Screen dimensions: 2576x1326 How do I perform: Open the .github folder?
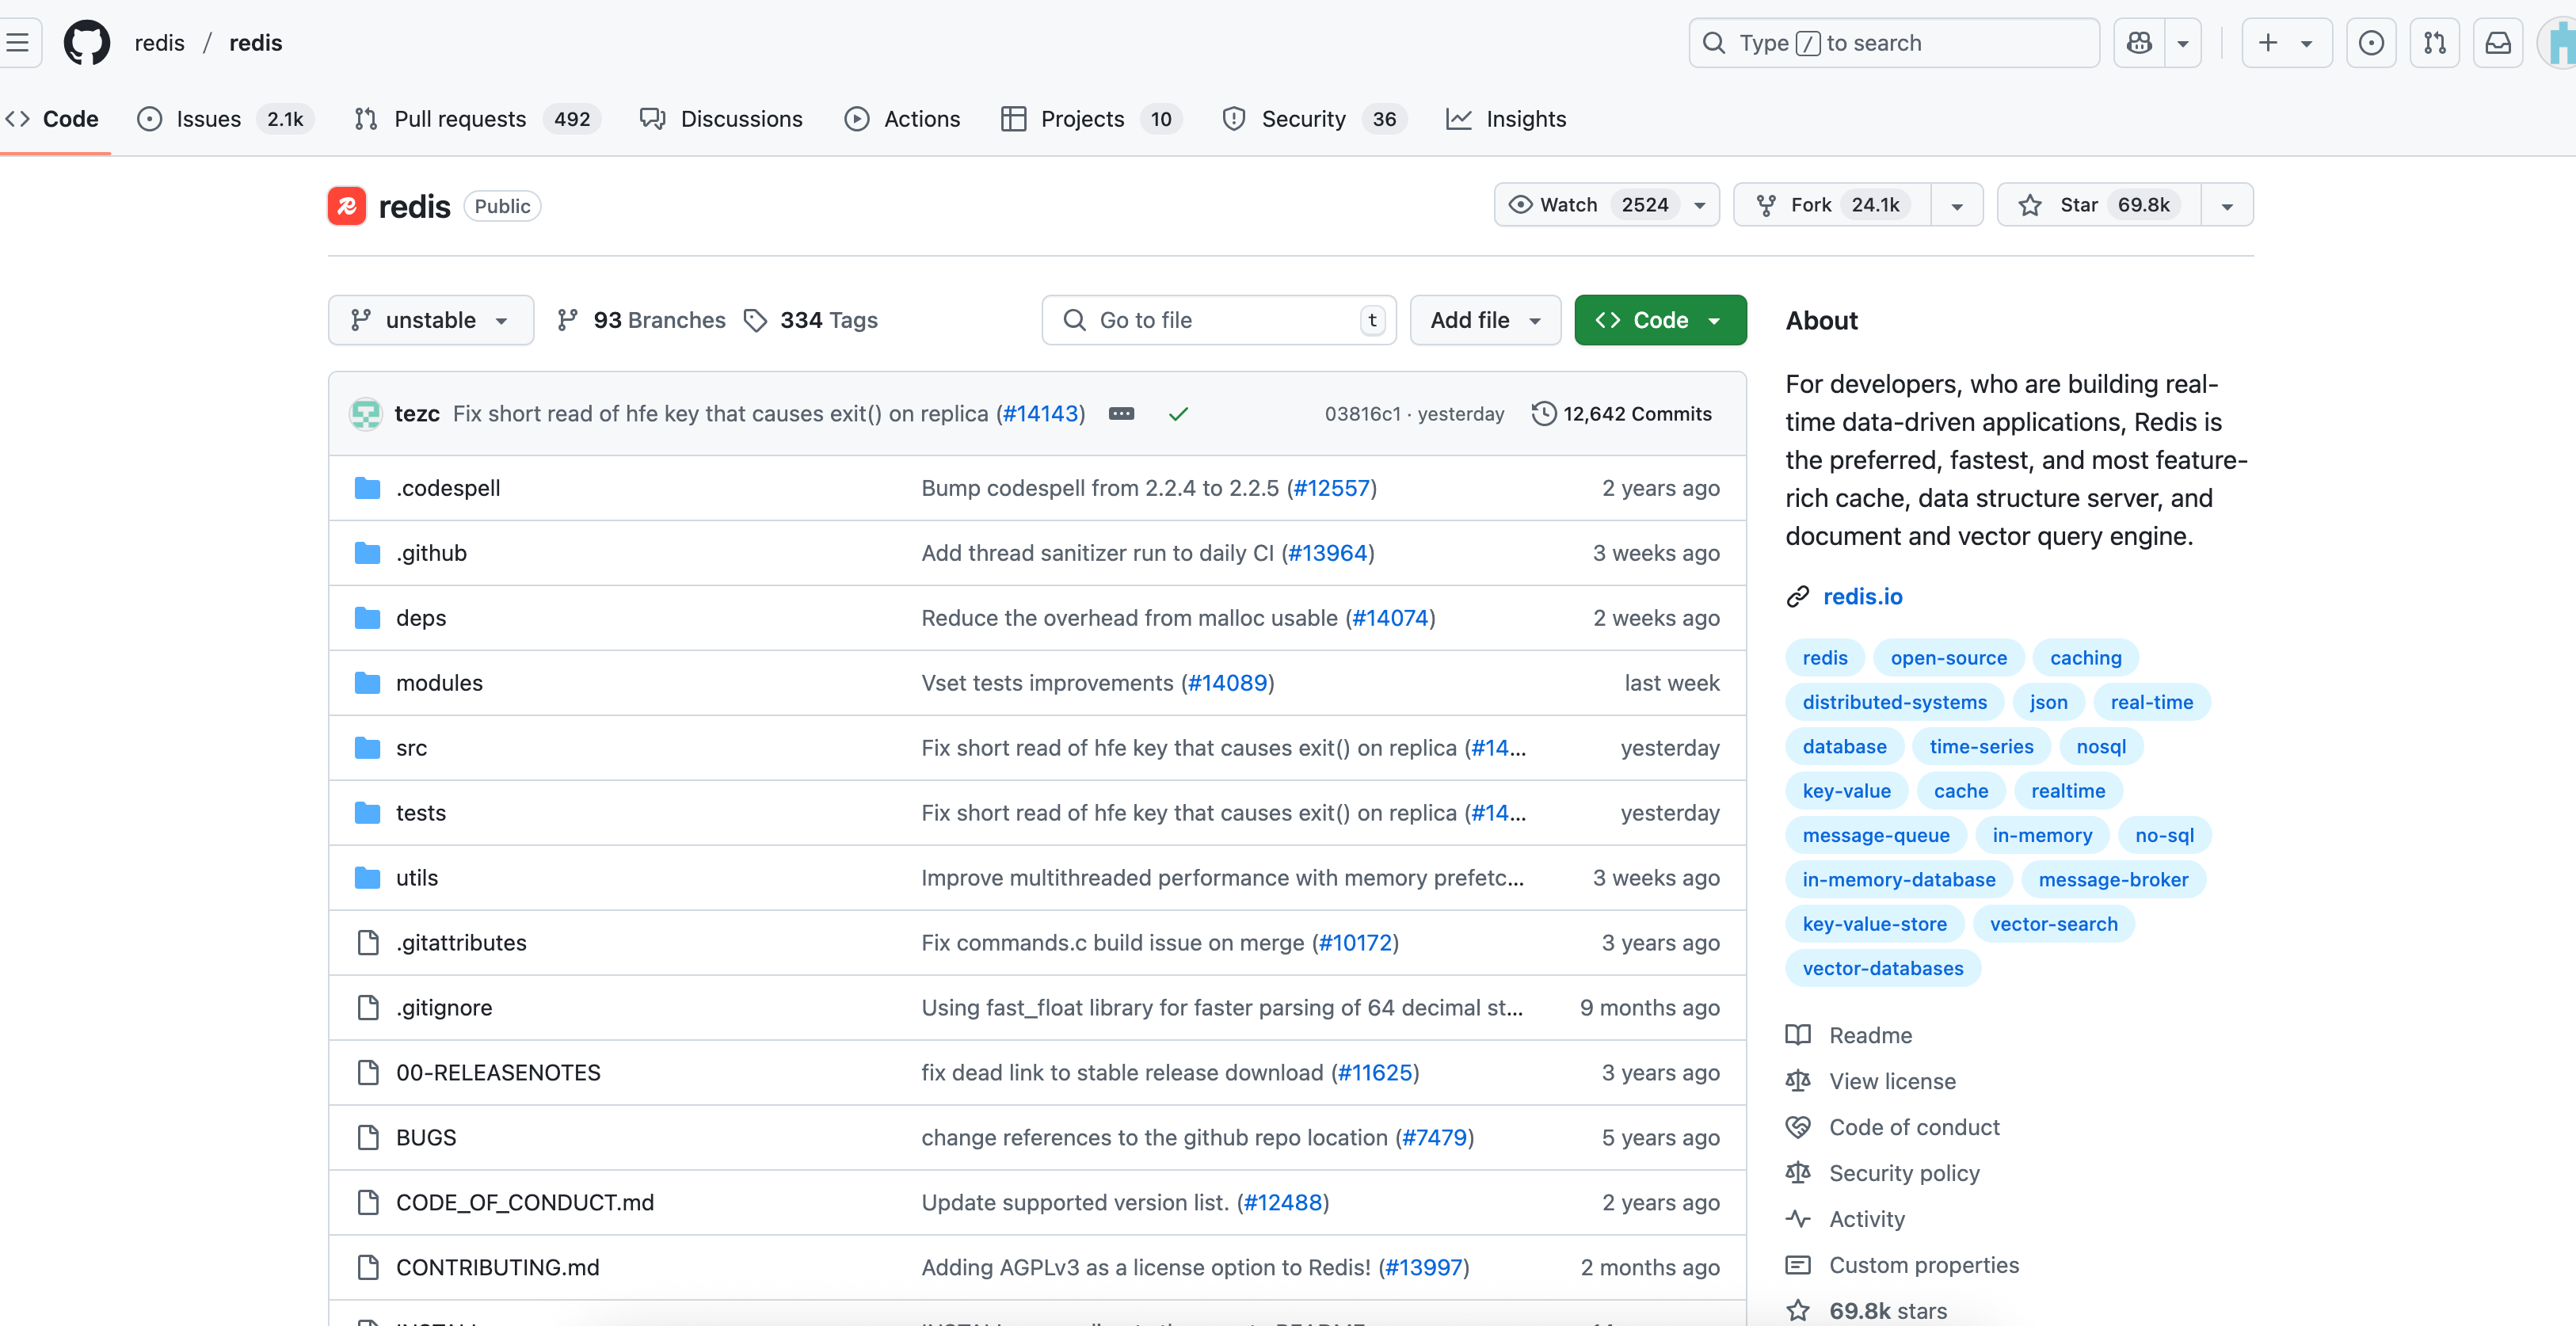coord(431,553)
